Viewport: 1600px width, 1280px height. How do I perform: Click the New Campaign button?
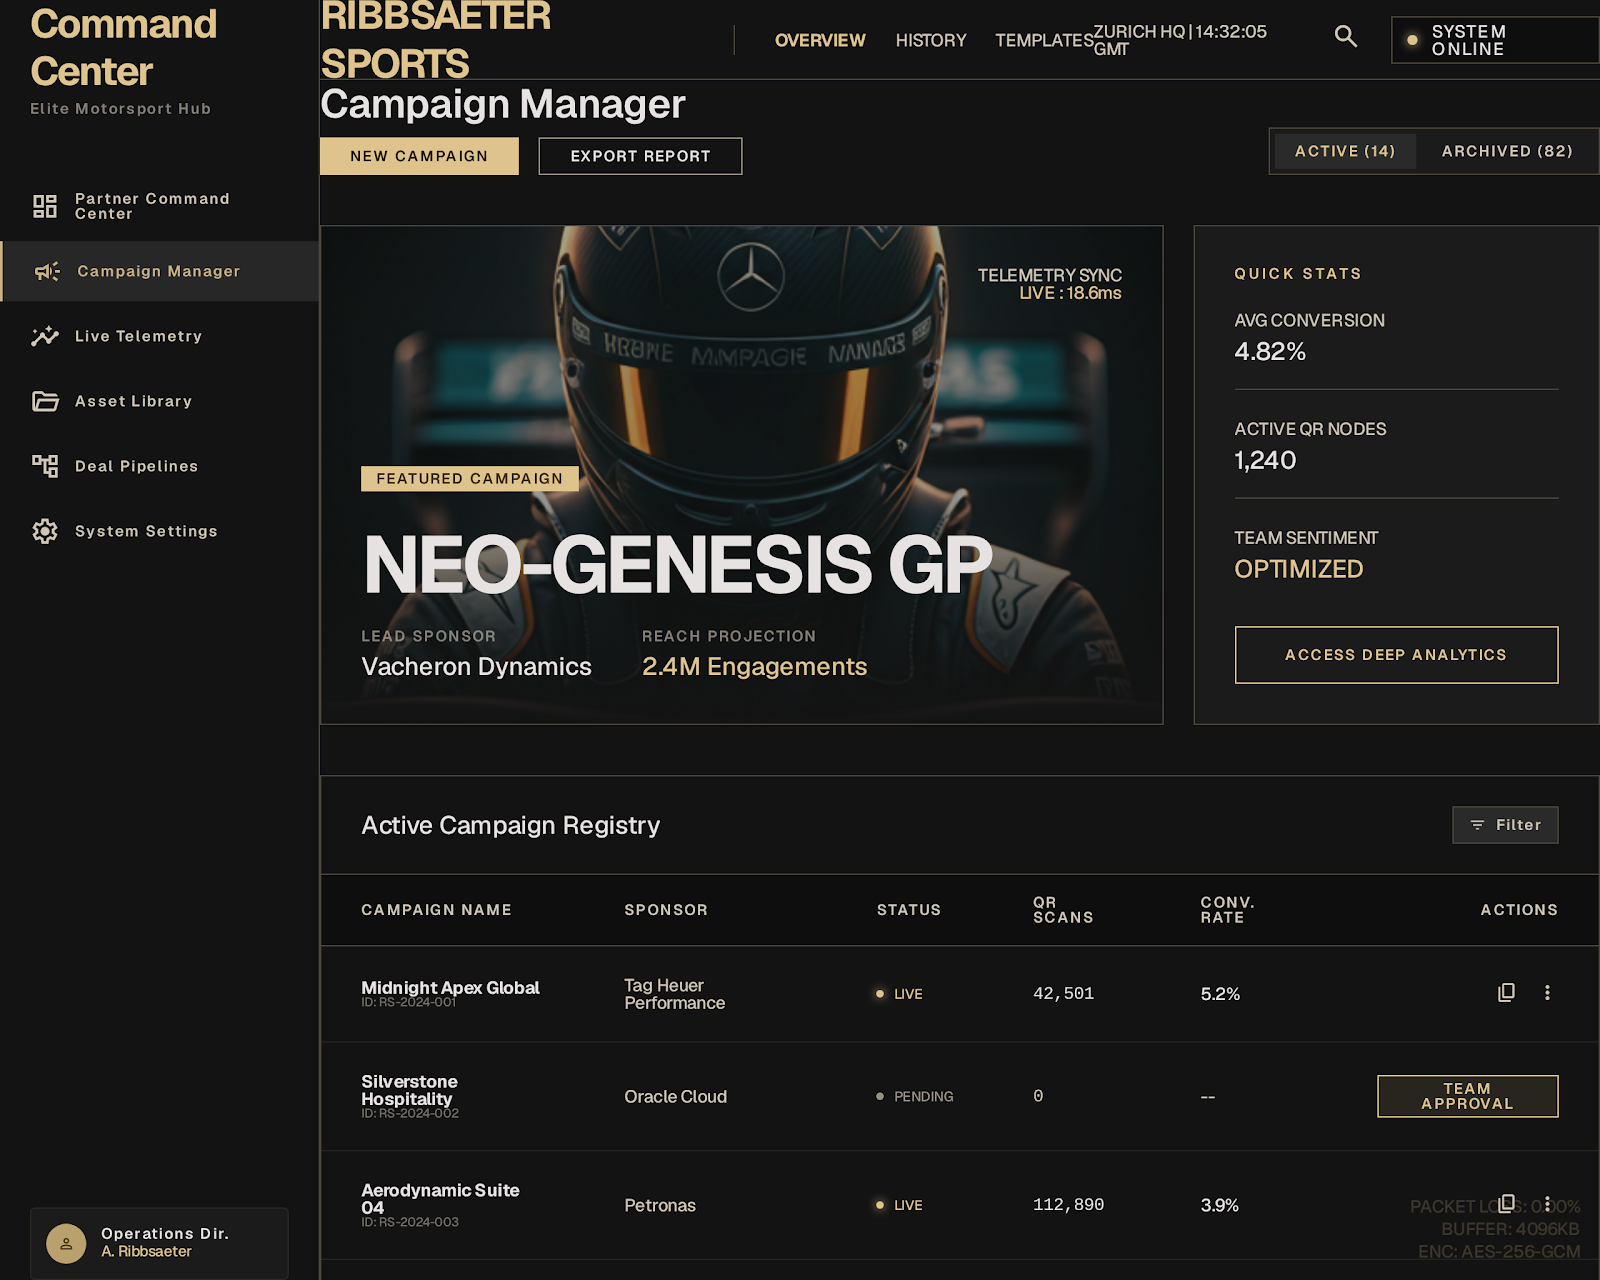point(419,156)
